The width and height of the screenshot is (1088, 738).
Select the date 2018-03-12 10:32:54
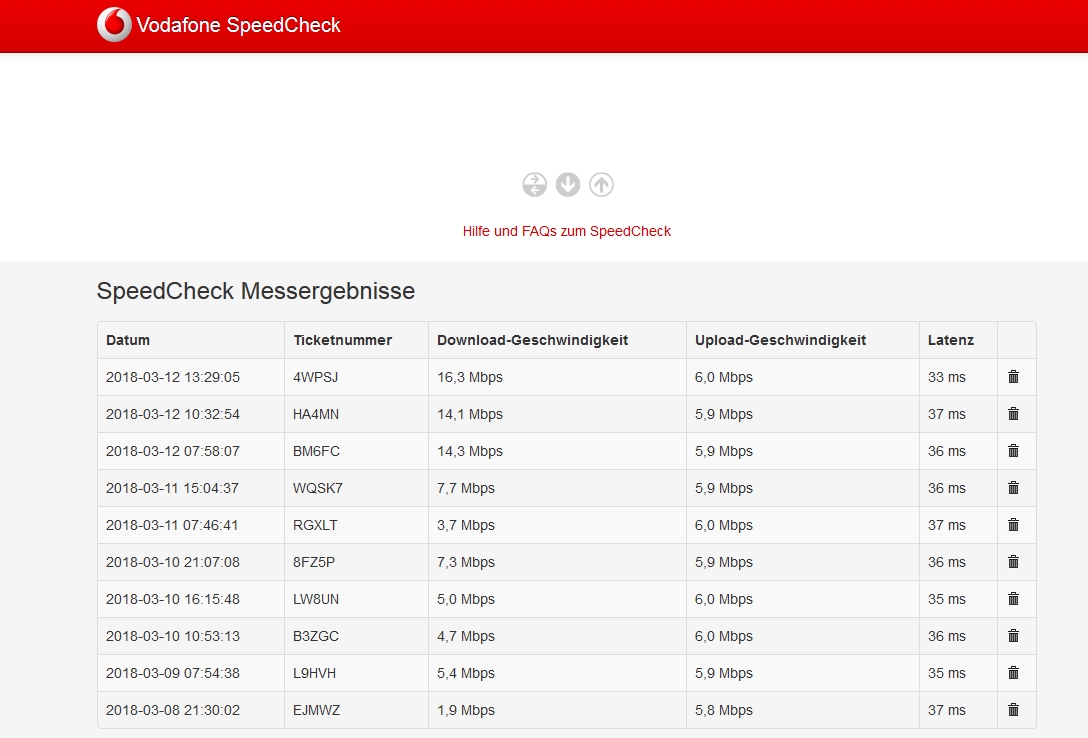coord(173,414)
